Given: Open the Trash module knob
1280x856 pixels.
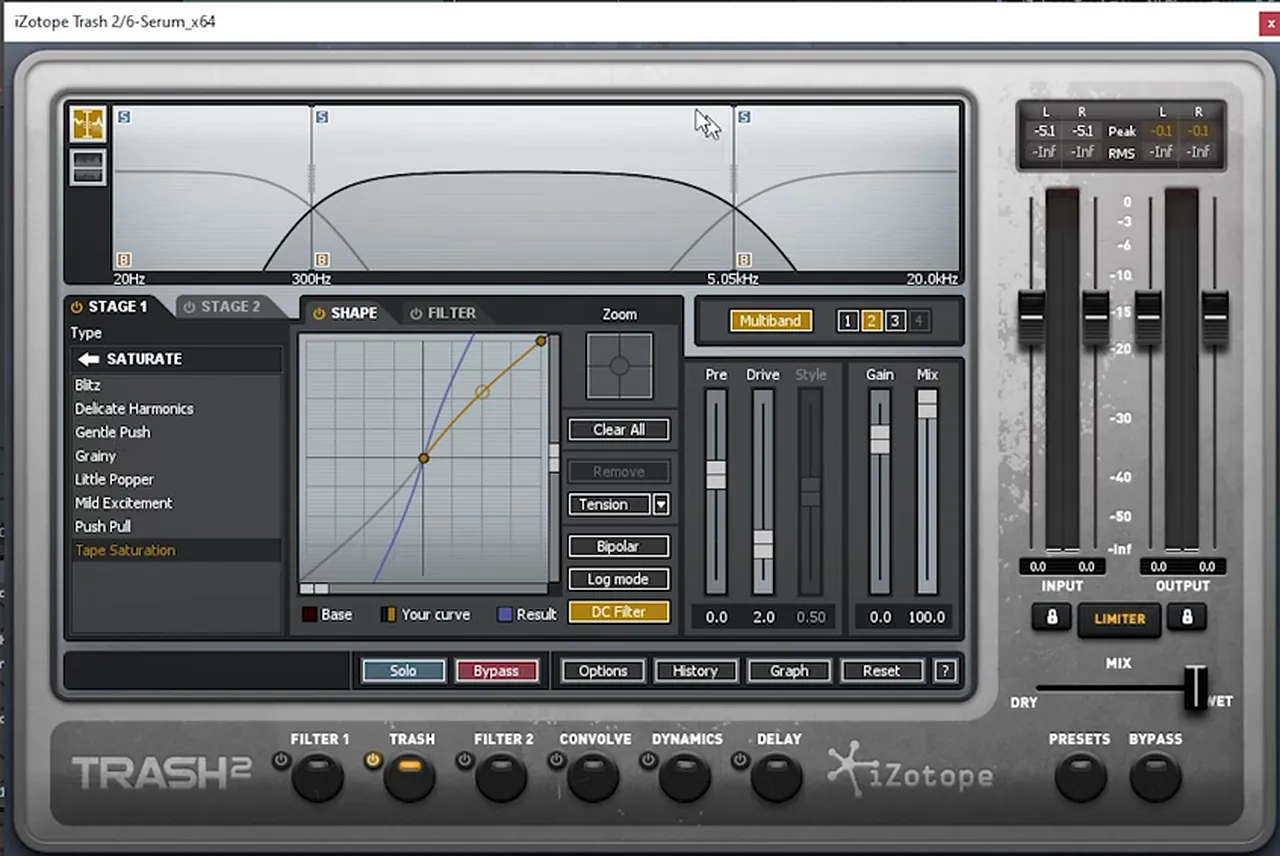Looking at the screenshot, I should (x=410, y=776).
